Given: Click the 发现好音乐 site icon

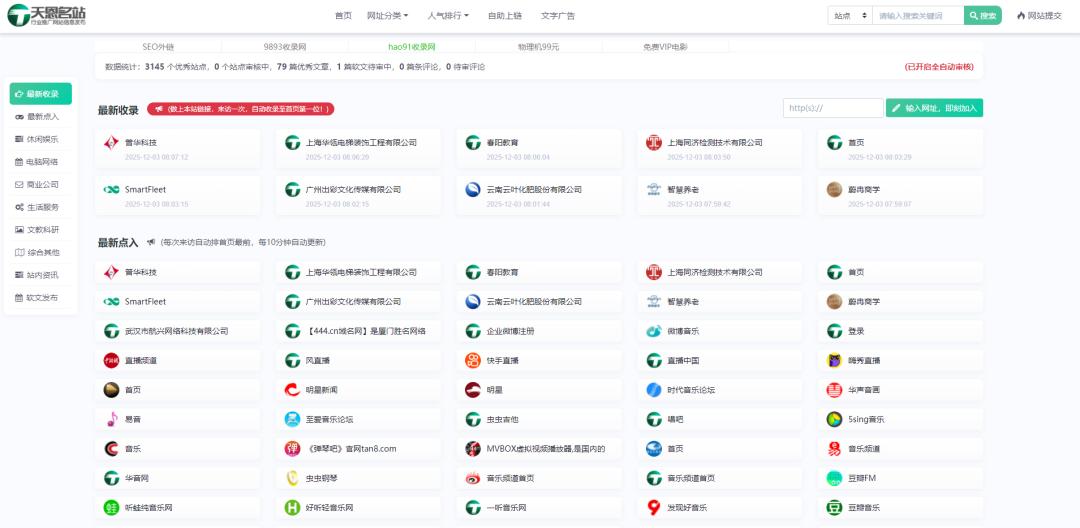Looking at the screenshot, I should pyautogui.click(x=654, y=507).
